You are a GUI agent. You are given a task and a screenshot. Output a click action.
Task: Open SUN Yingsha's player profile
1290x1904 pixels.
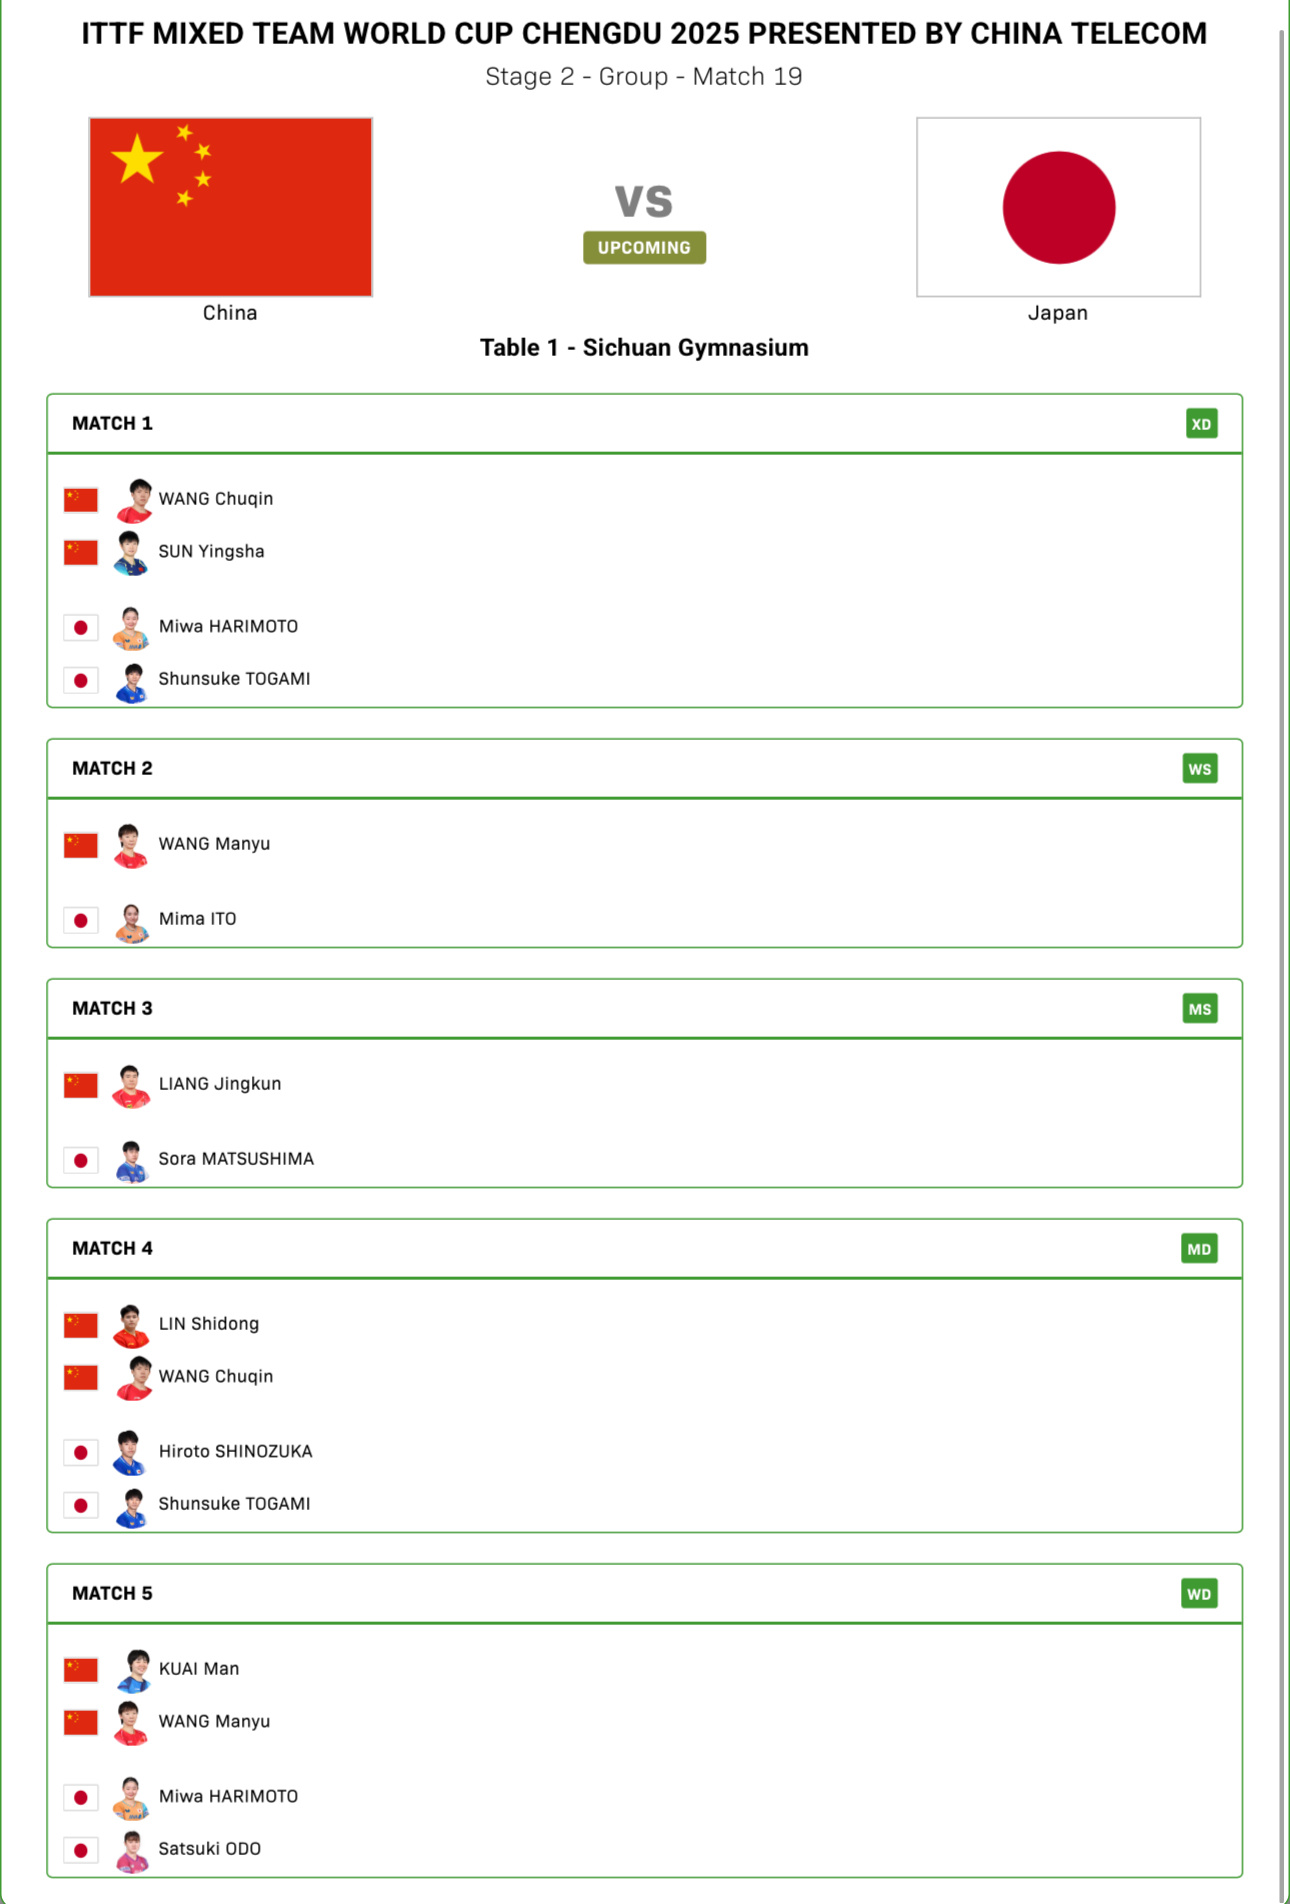pos(211,551)
